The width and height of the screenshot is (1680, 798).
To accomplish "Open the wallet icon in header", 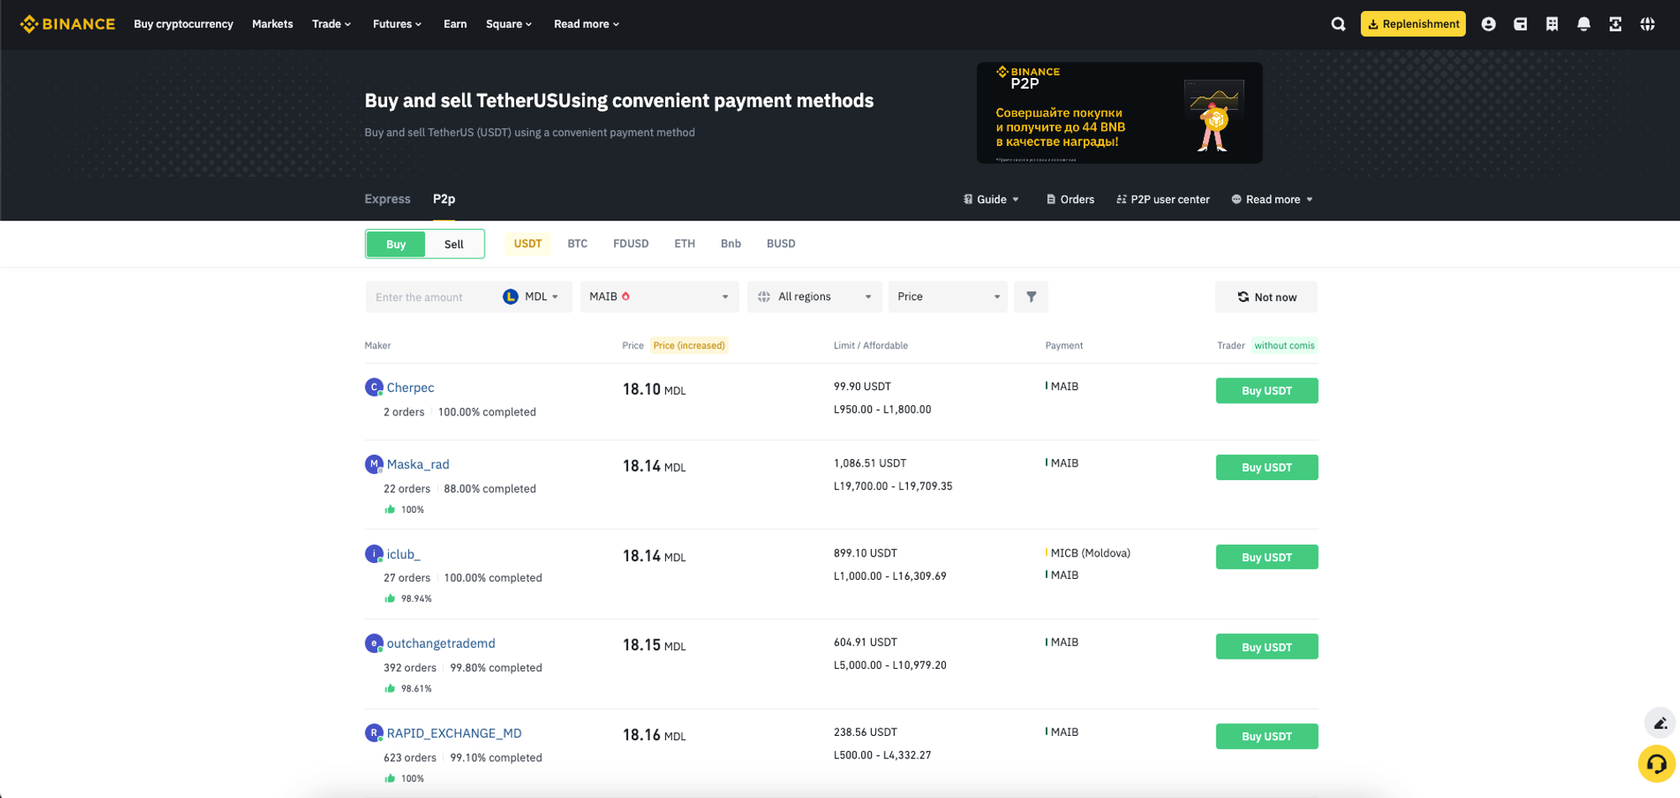I will (1520, 24).
